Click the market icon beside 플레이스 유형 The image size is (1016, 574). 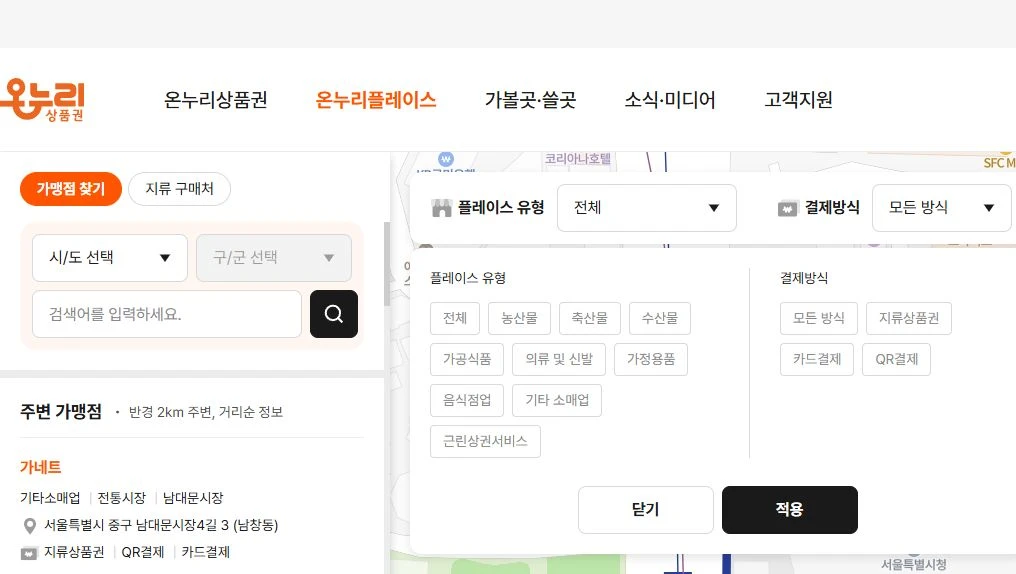click(x=441, y=208)
